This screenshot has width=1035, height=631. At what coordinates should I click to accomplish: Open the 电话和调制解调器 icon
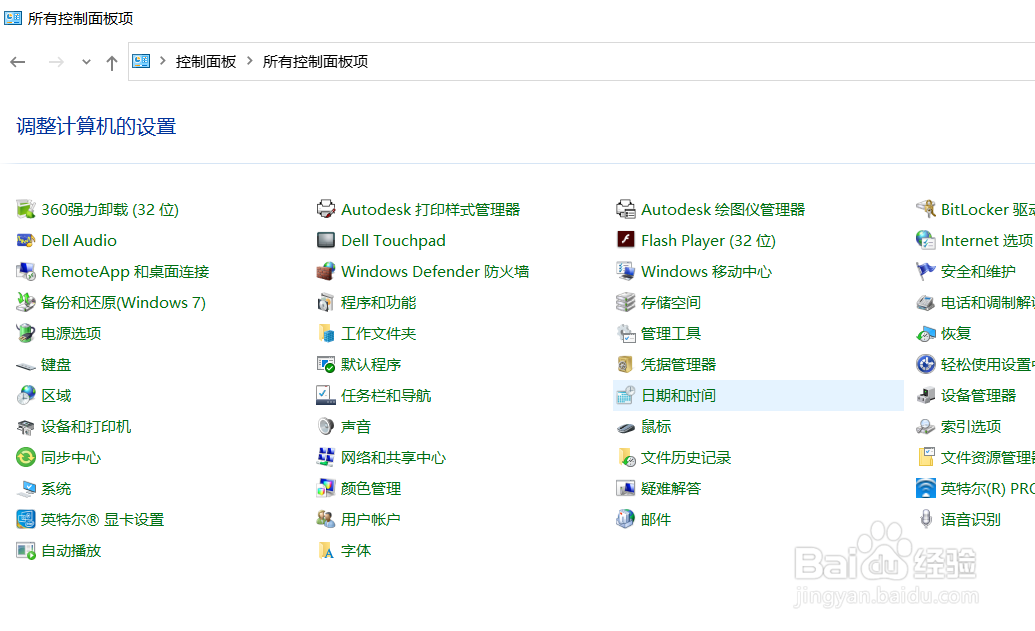926,303
